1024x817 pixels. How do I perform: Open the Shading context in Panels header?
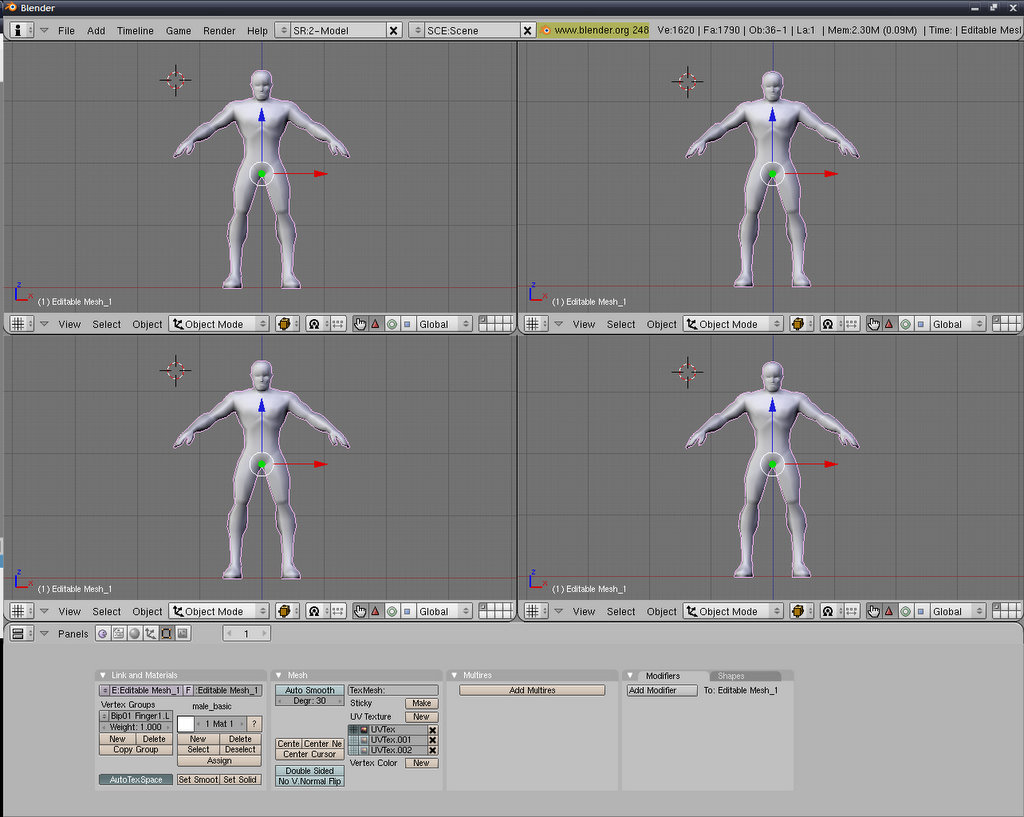(134, 634)
